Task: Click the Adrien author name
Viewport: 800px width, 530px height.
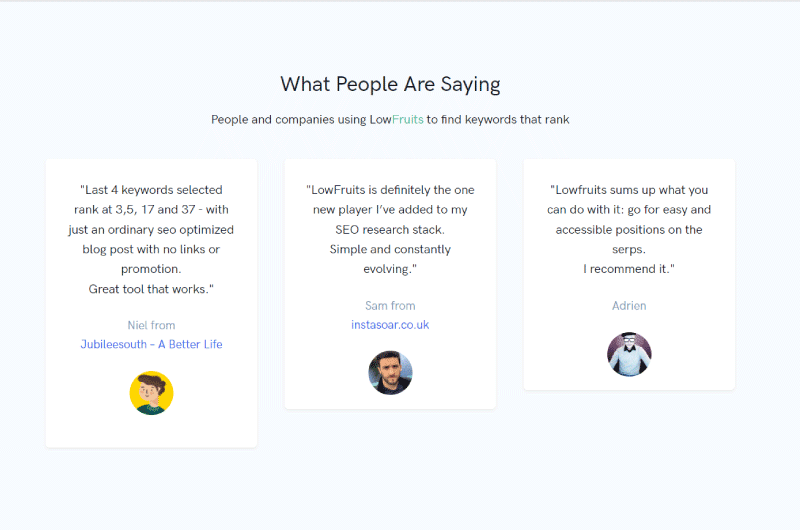Action: [629, 306]
